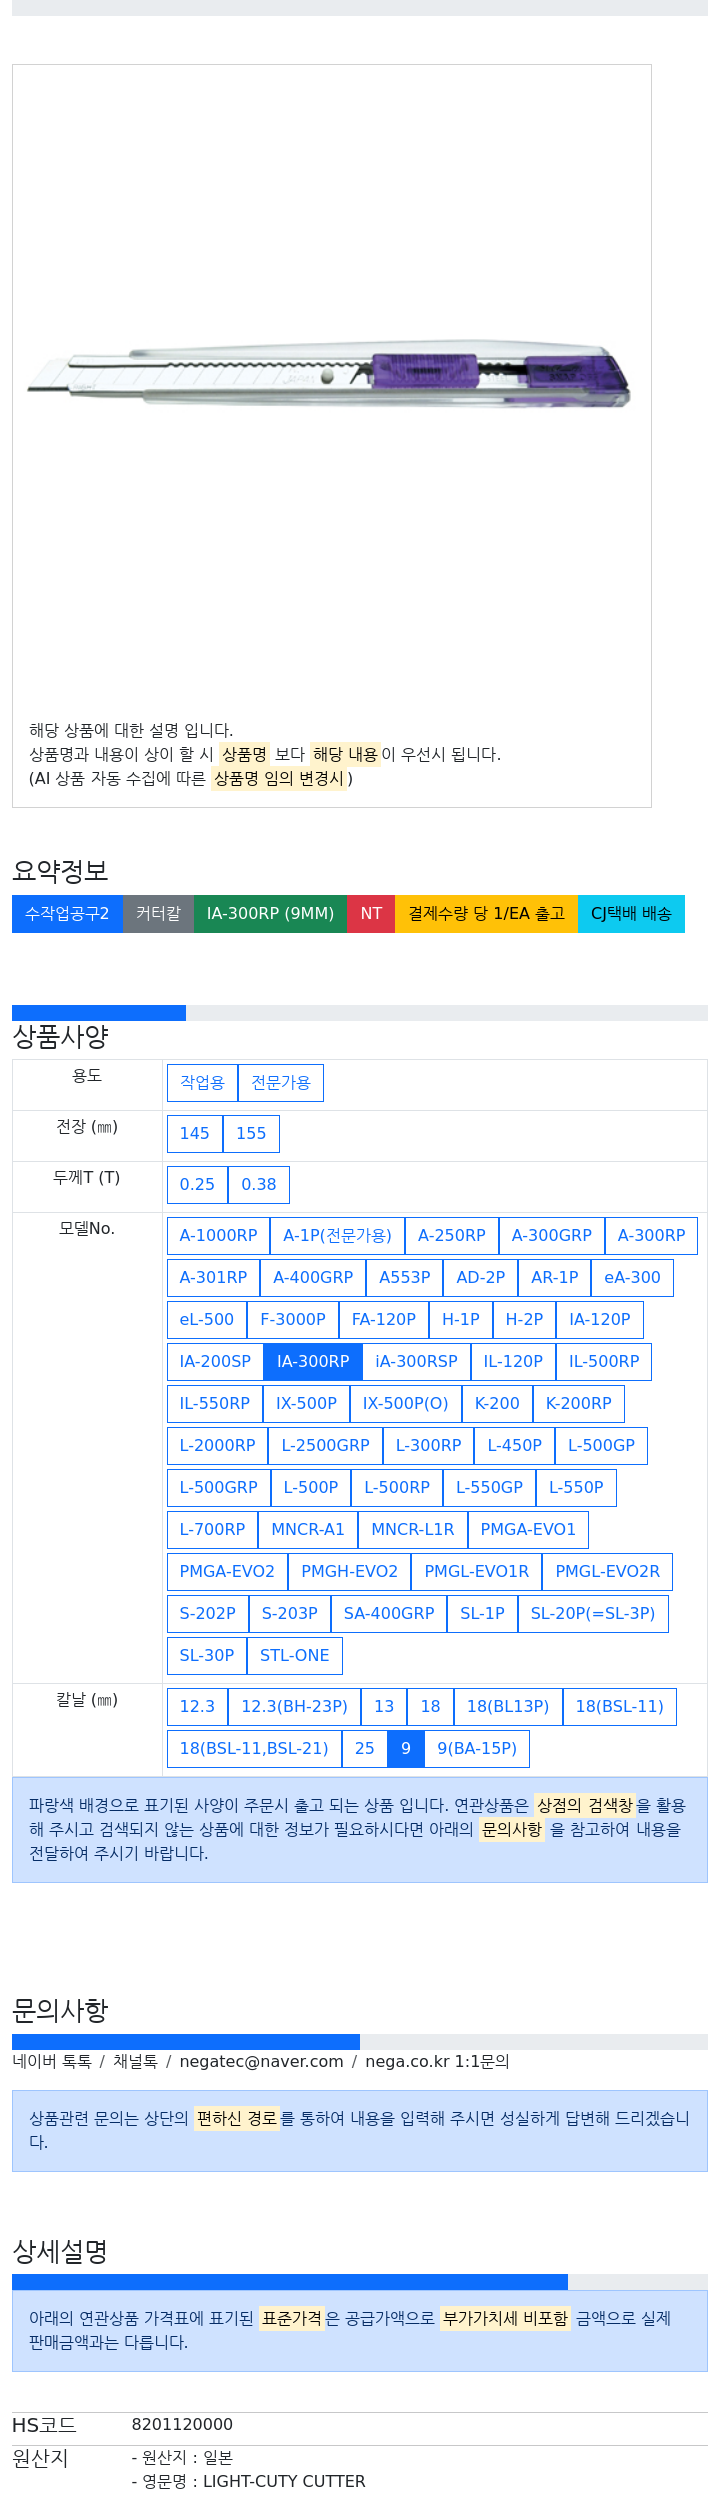Click the cutter knife product image
The width and height of the screenshot is (720, 2494).
click(328, 377)
